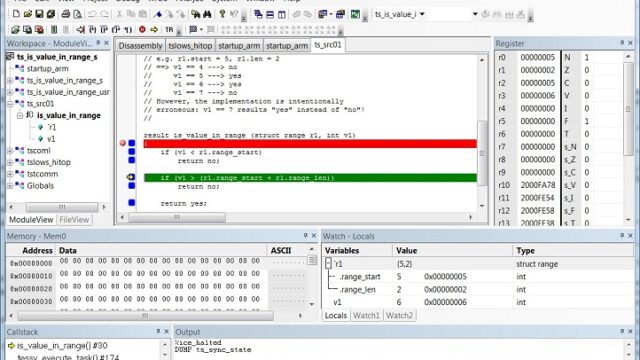Expand ts_is_value_in_range_s child node

click(x=10, y=80)
